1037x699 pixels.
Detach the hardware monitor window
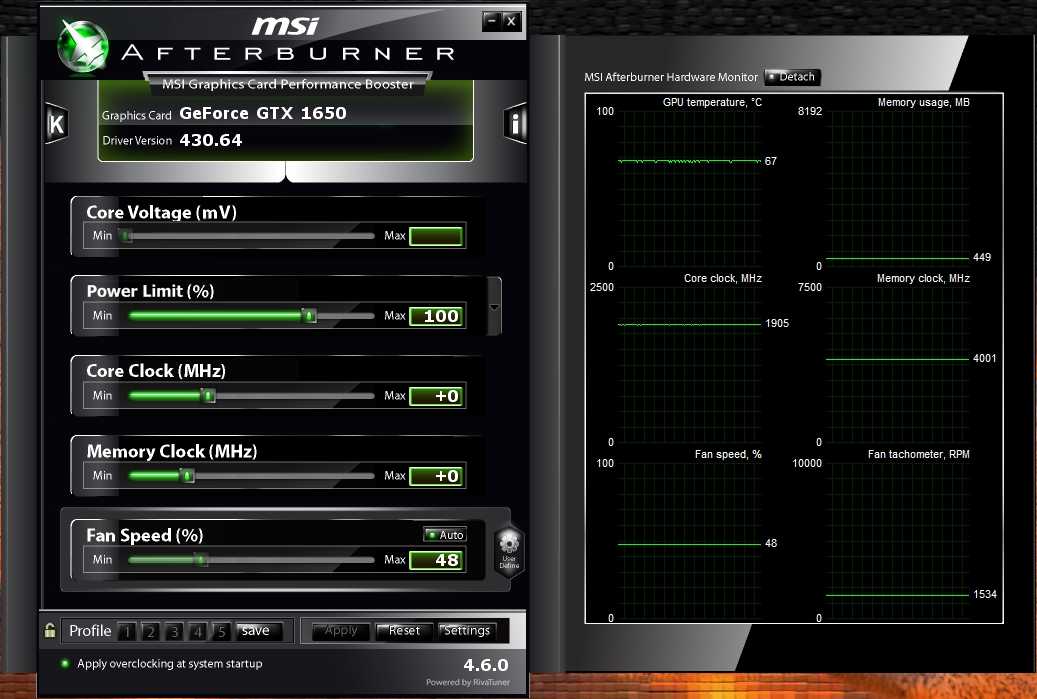click(792, 77)
